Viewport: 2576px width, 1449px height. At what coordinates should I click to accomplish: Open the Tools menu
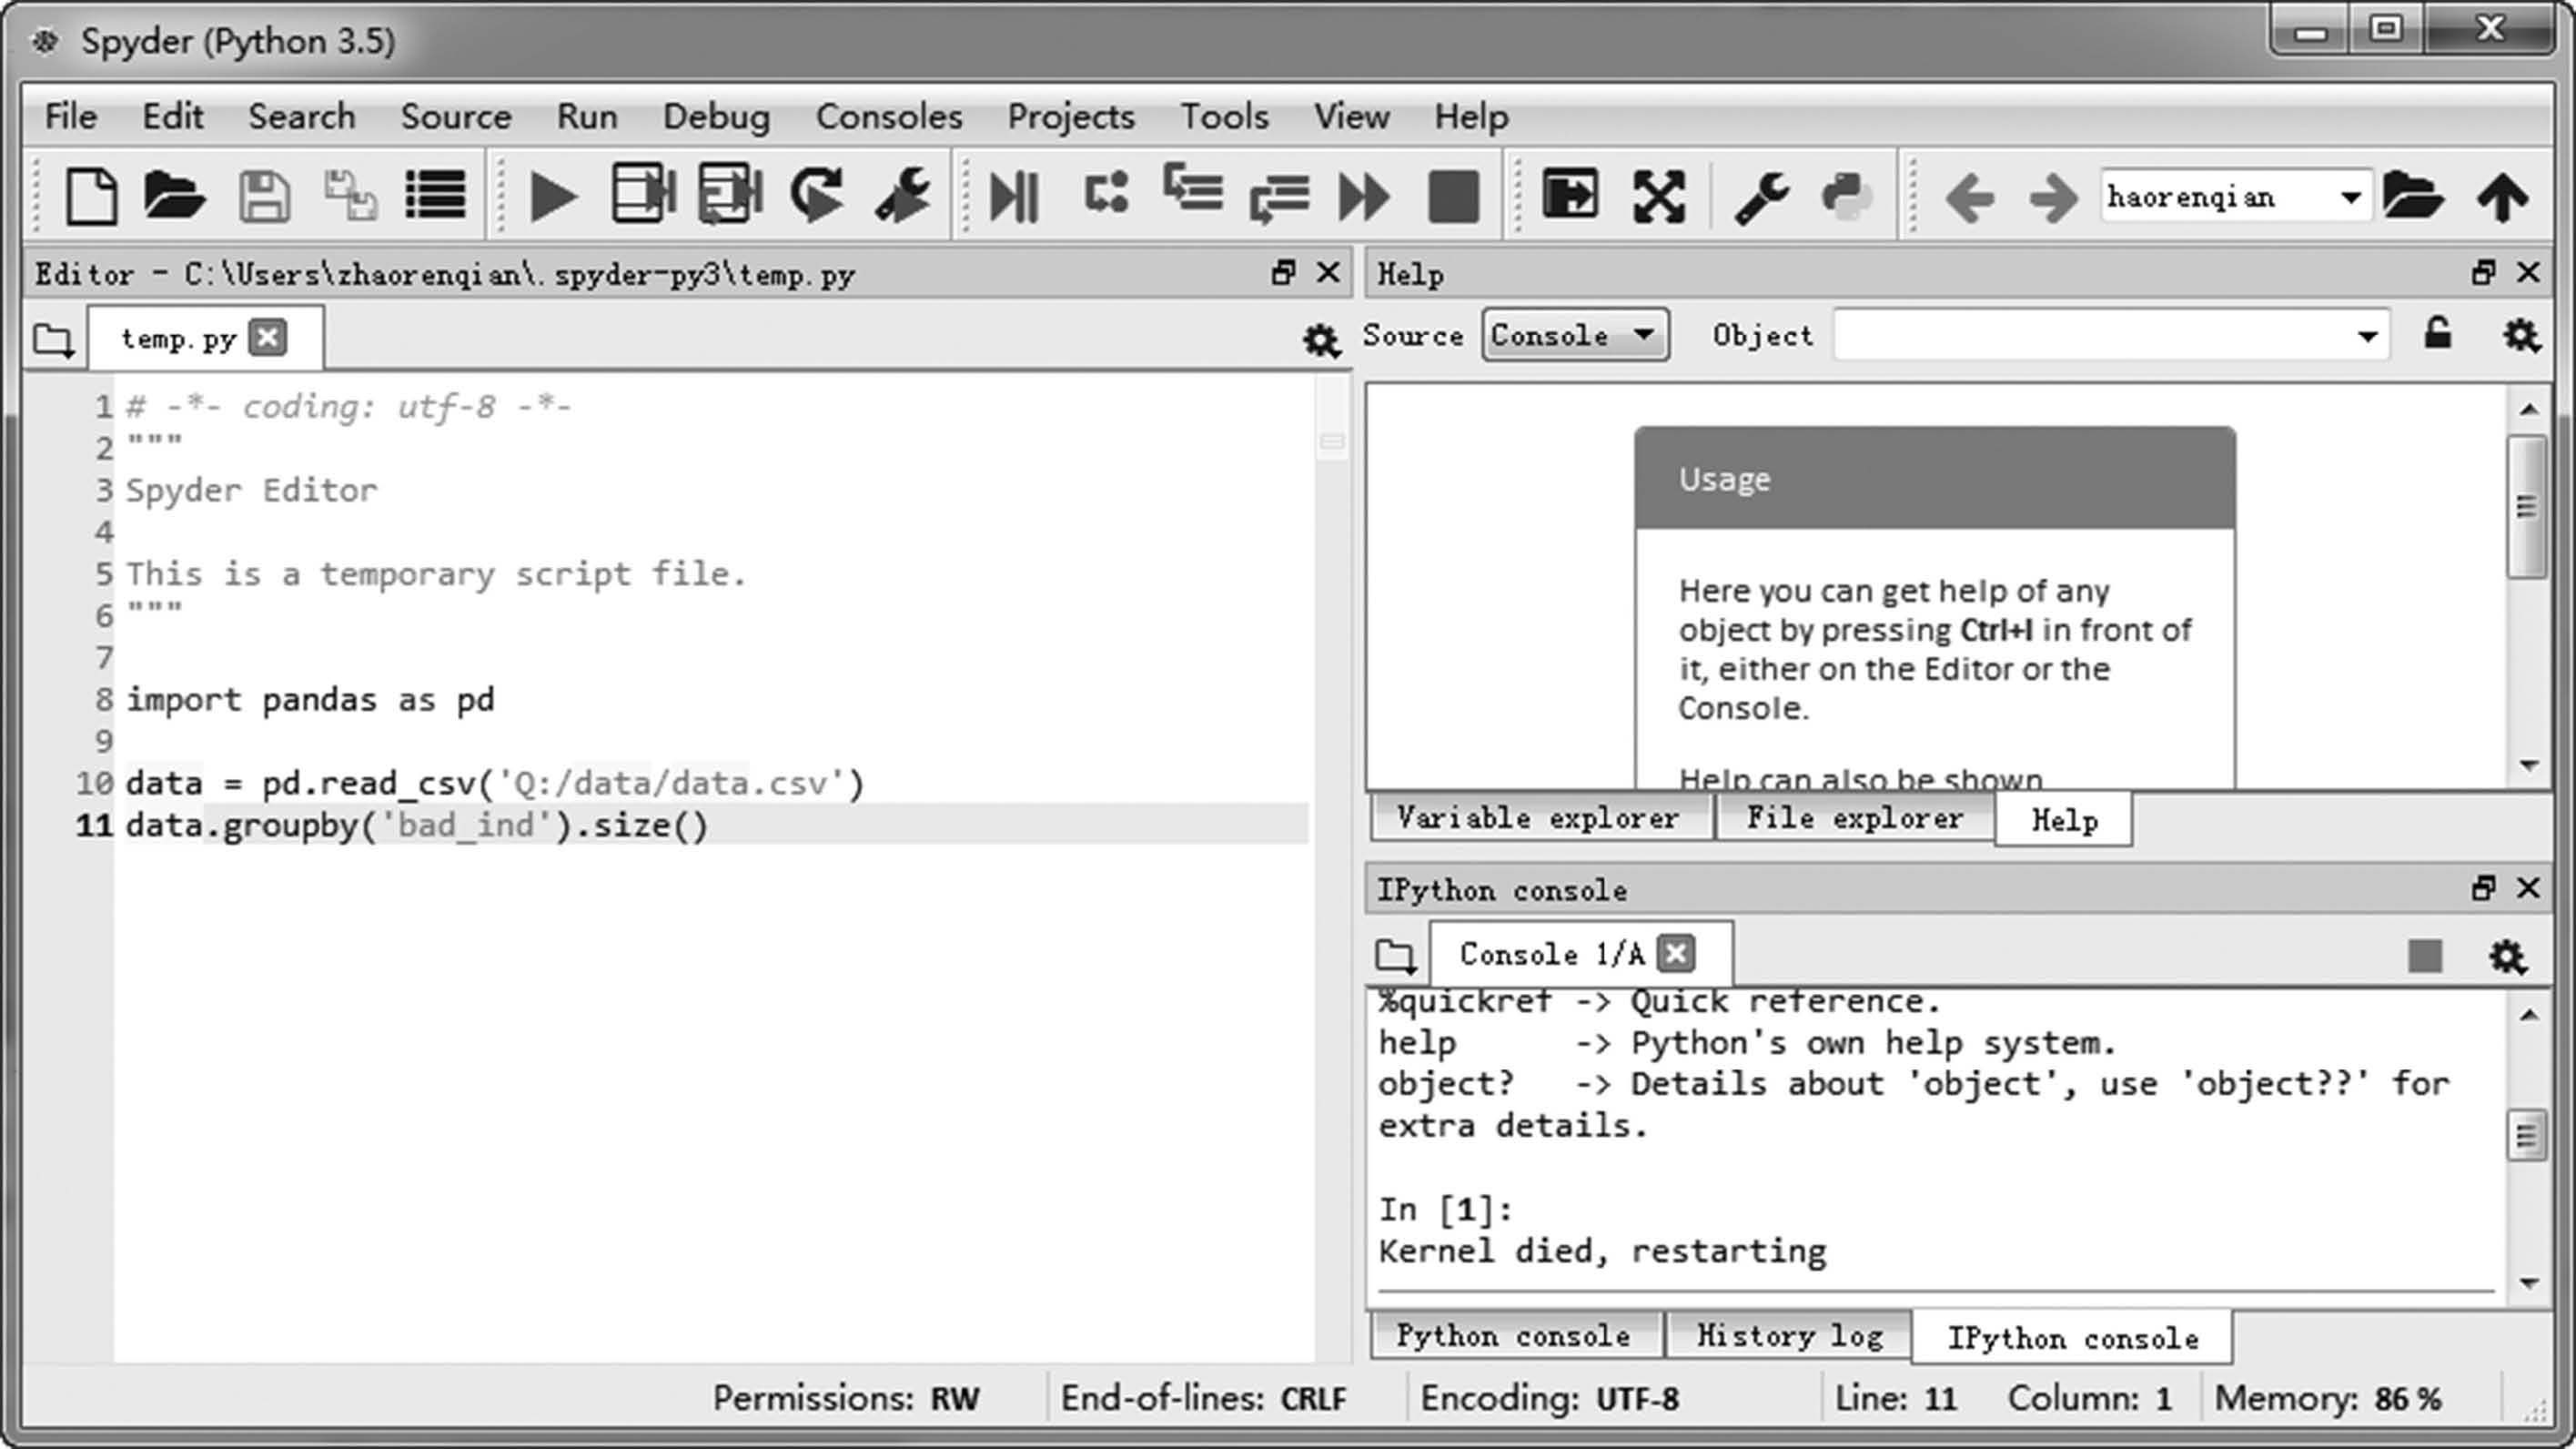[x=1224, y=116]
